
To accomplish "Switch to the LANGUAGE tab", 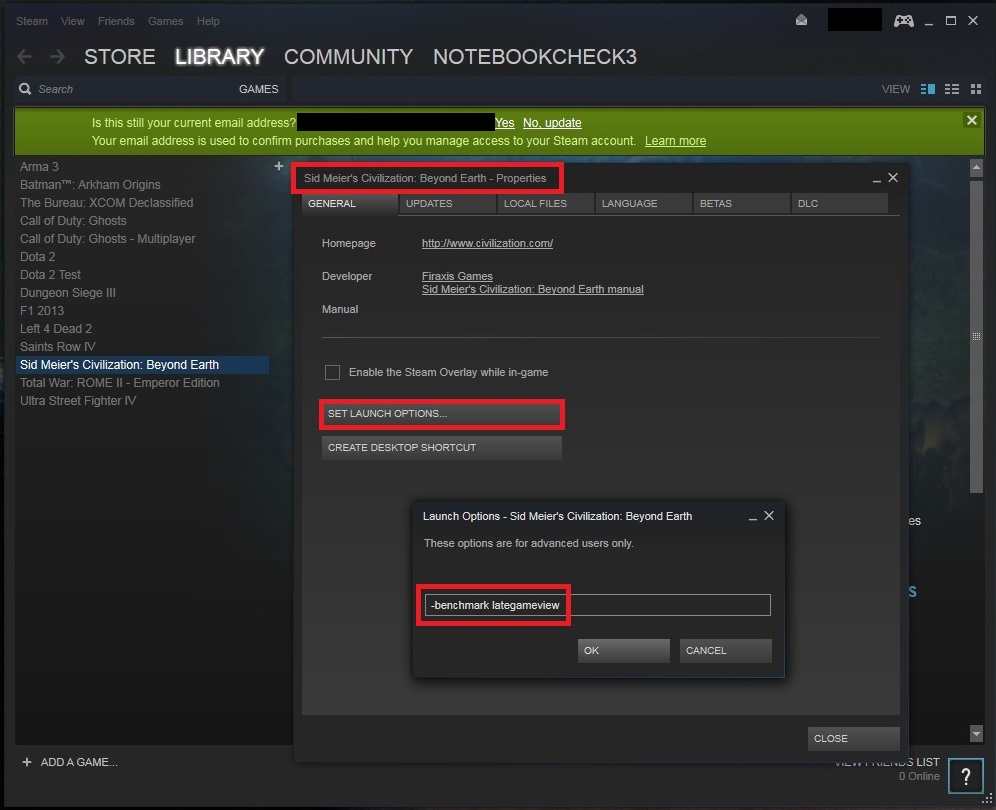I will [x=643, y=203].
